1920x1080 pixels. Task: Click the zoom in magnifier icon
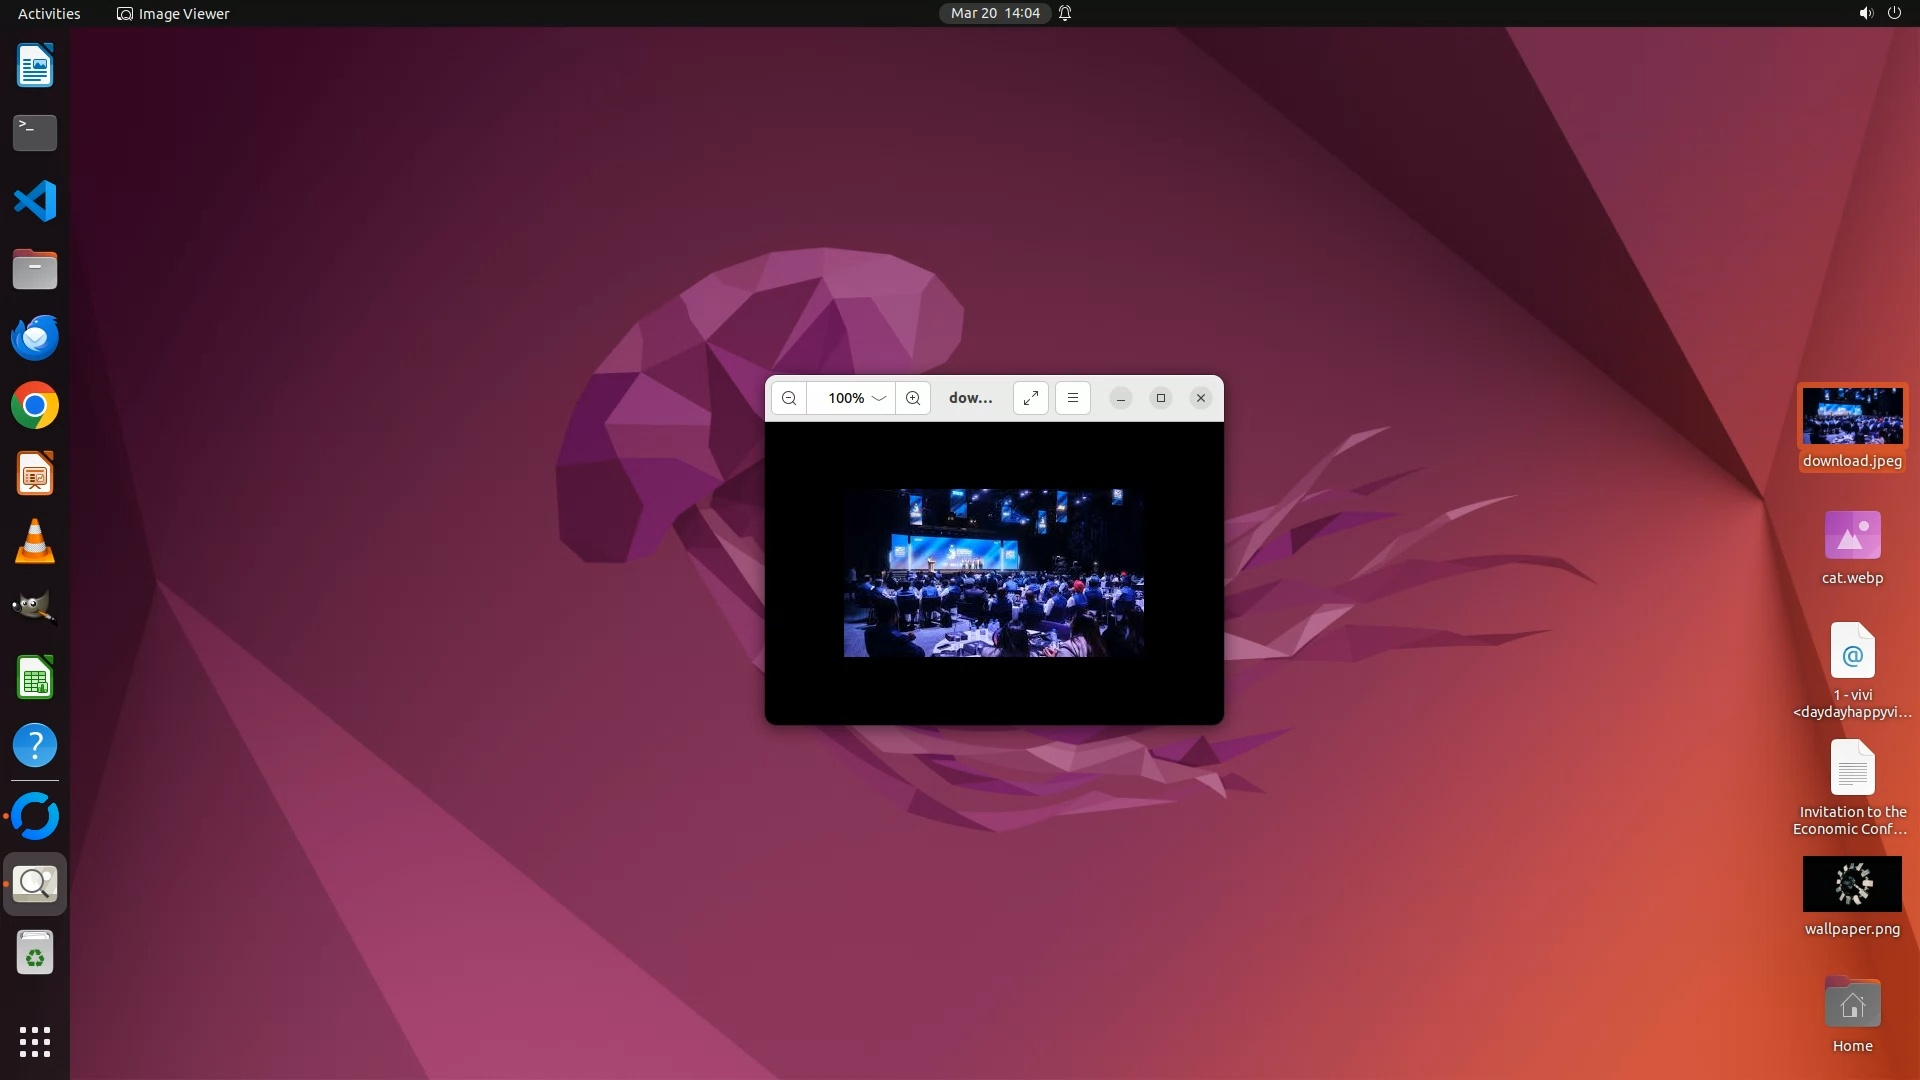[x=913, y=398]
